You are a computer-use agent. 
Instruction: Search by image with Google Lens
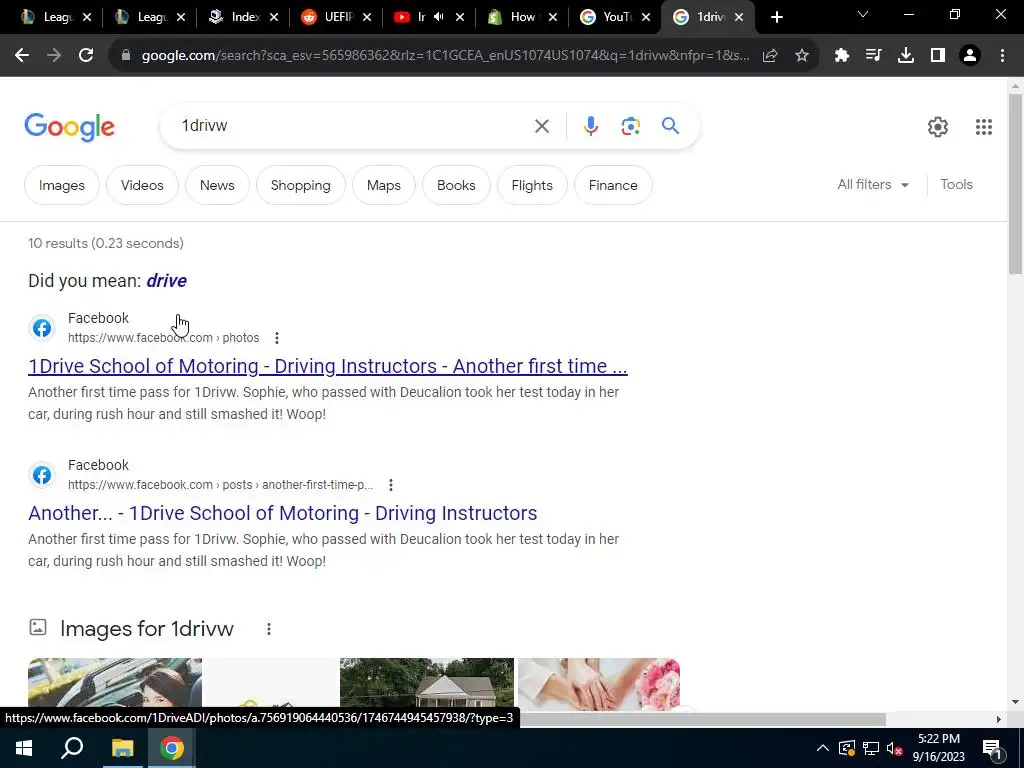[x=630, y=126]
